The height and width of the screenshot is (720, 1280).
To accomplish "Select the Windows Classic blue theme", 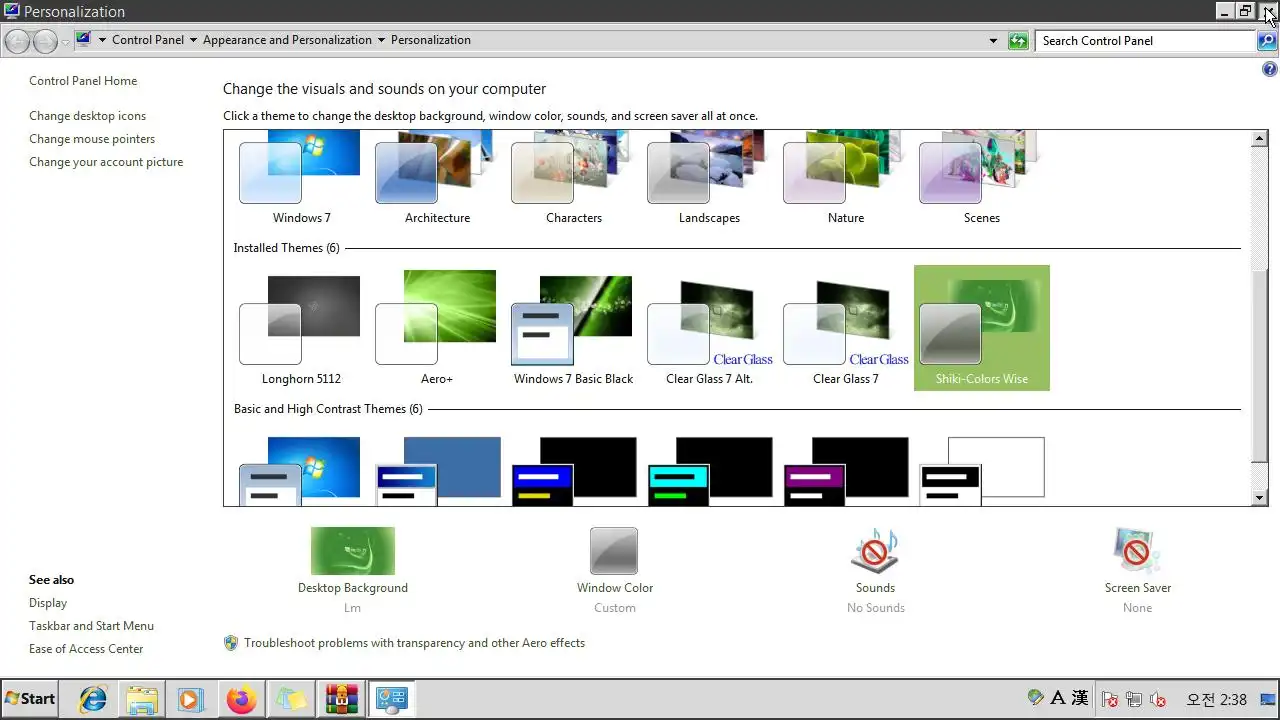I will tap(437, 471).
